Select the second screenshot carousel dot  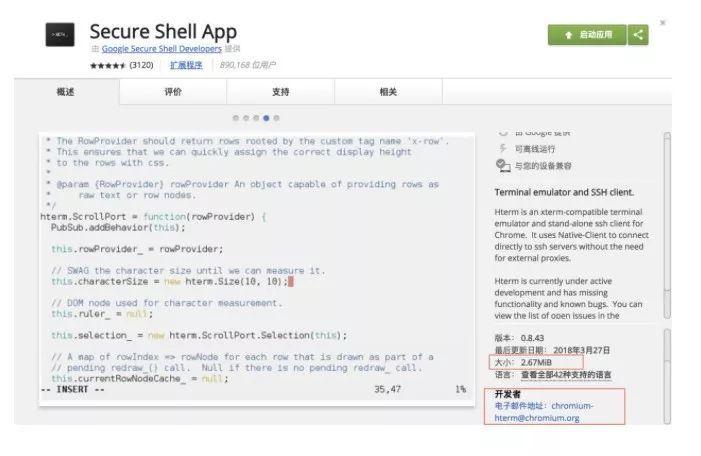246,118
